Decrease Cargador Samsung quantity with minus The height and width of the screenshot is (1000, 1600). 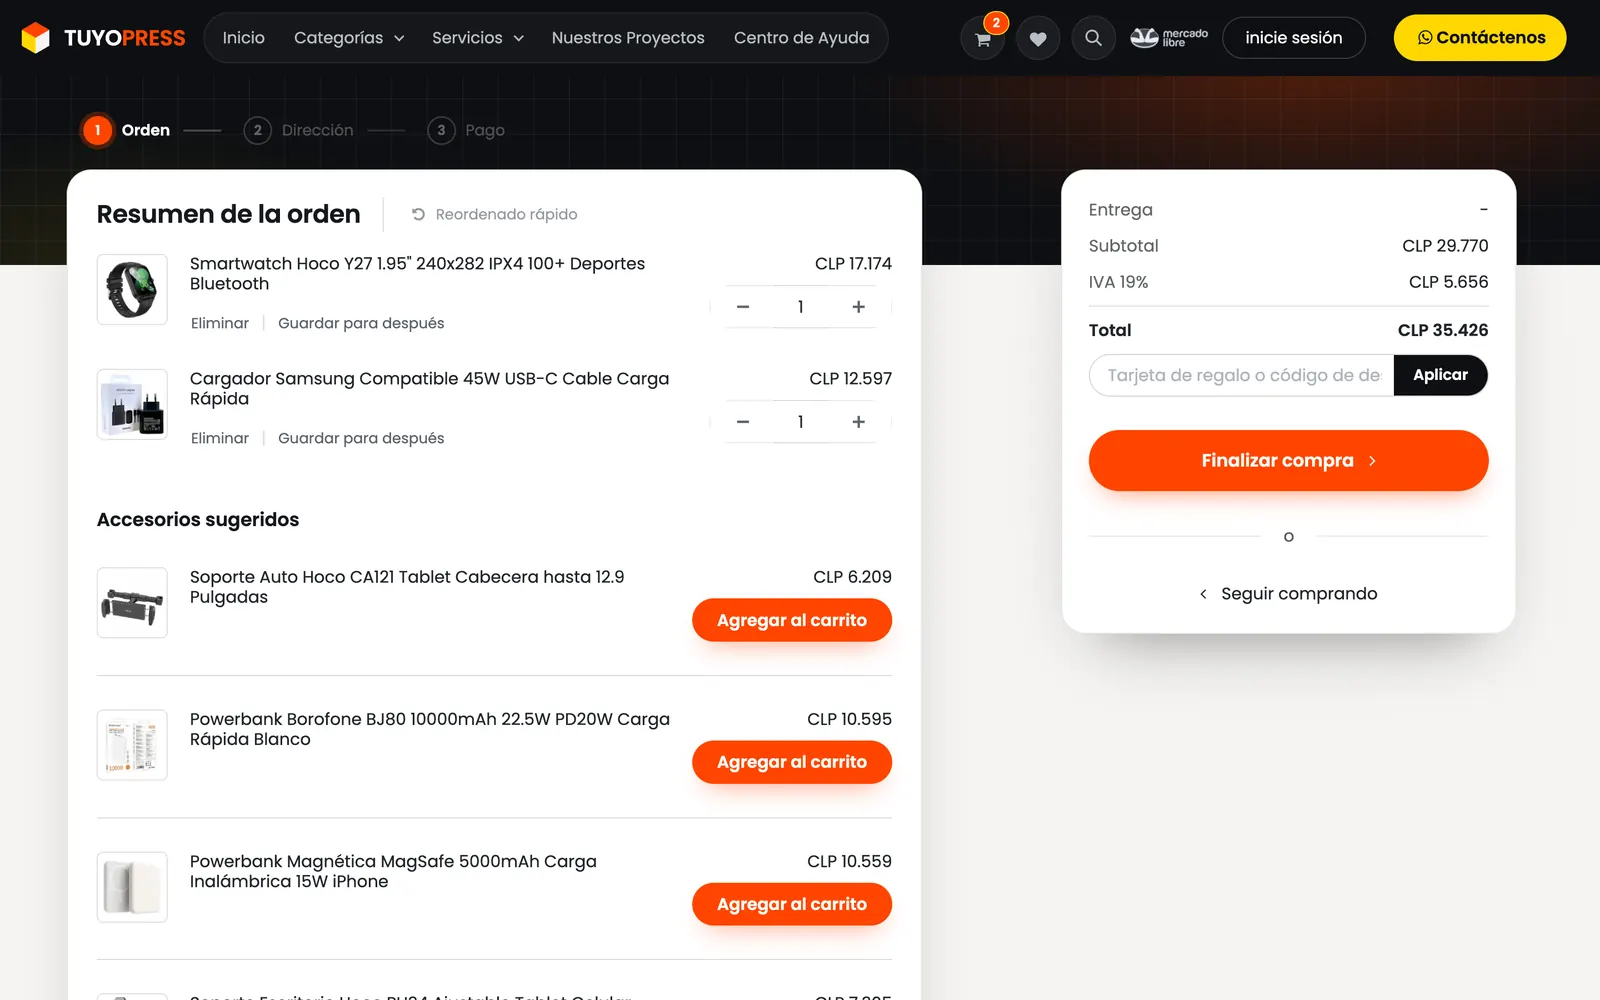(743, 422)
